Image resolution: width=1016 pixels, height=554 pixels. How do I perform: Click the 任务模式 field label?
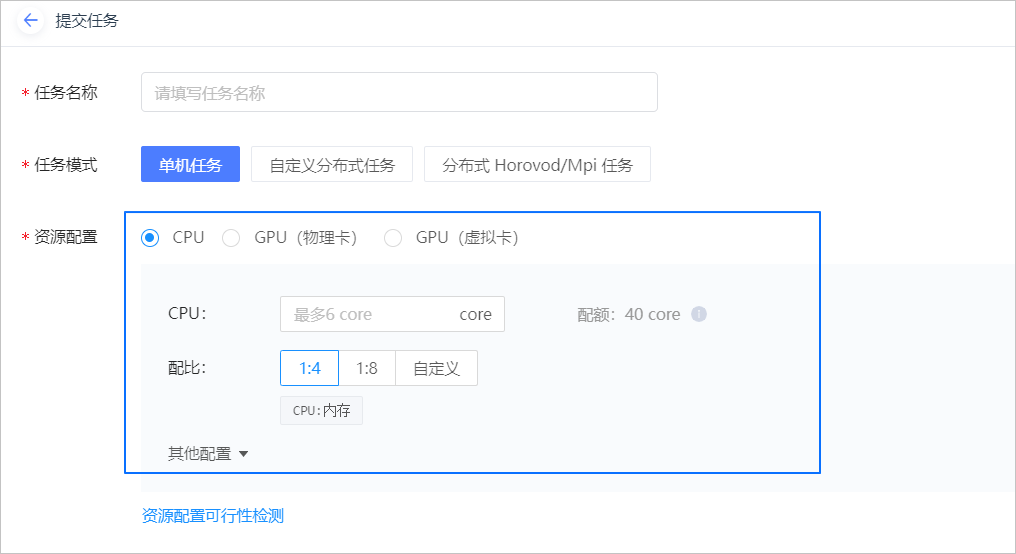(65, 165)
